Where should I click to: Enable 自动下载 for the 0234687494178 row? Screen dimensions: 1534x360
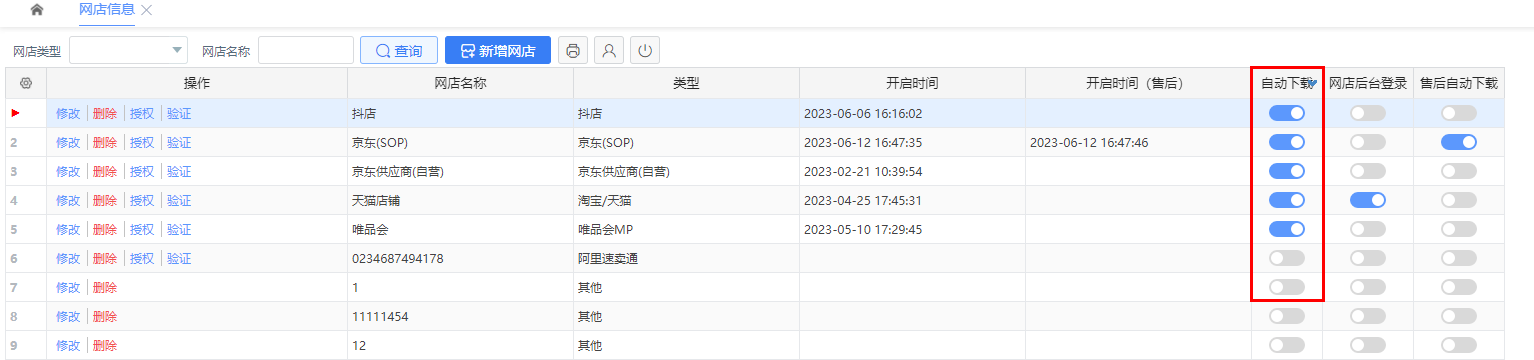coord(1287,259)
